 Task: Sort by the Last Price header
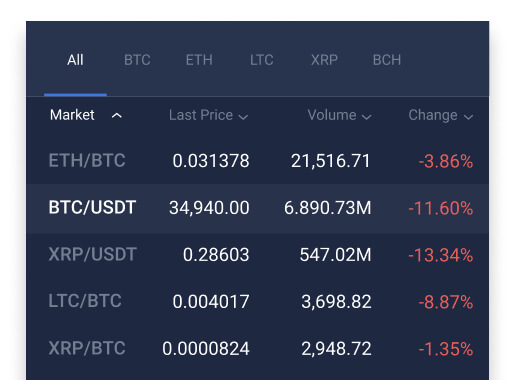201,115
